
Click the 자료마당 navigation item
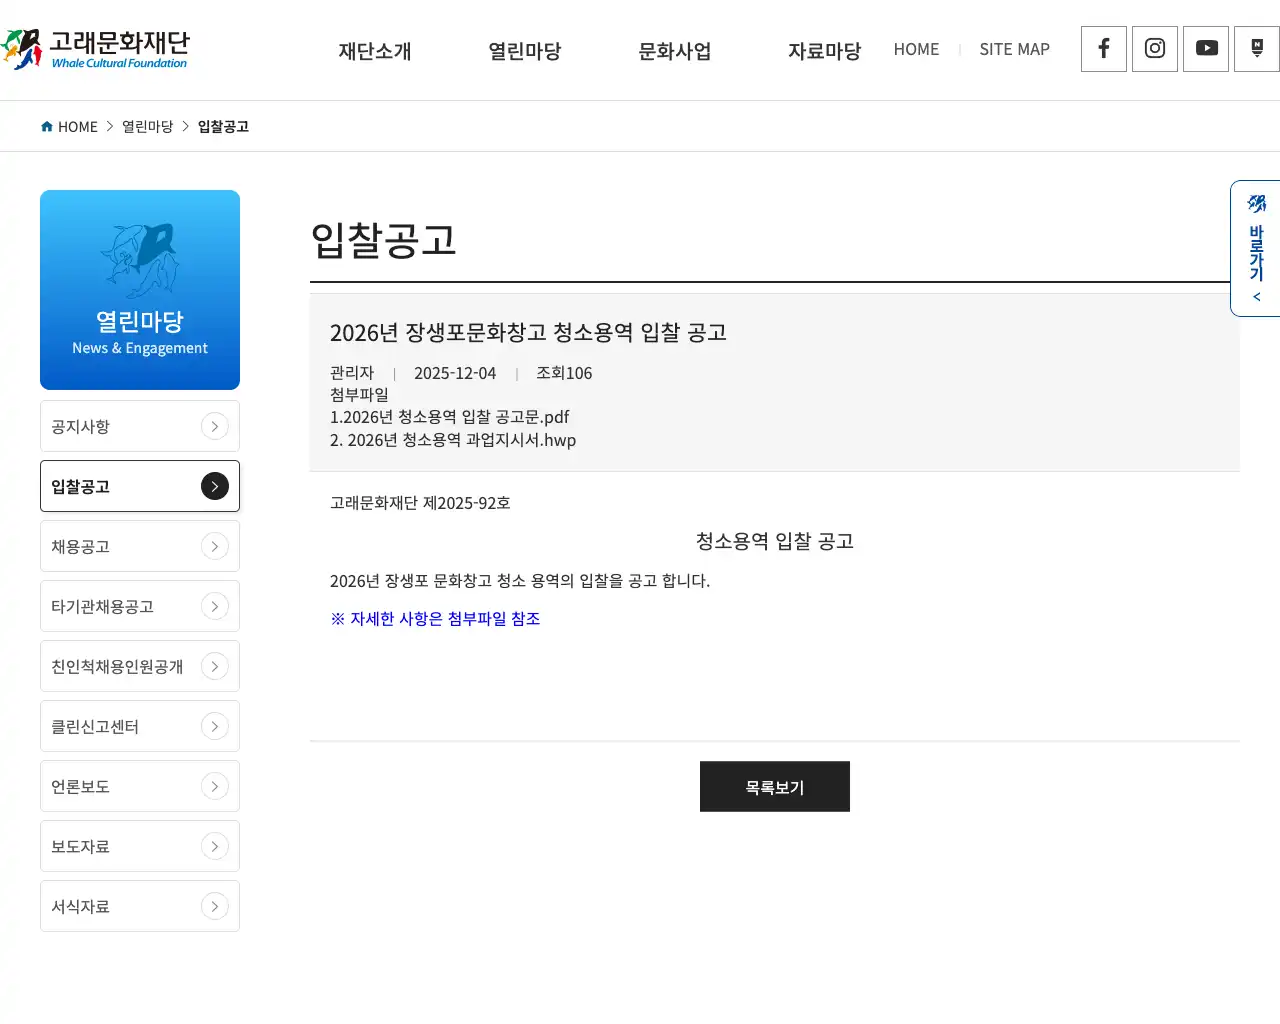(x=824, y=51)
